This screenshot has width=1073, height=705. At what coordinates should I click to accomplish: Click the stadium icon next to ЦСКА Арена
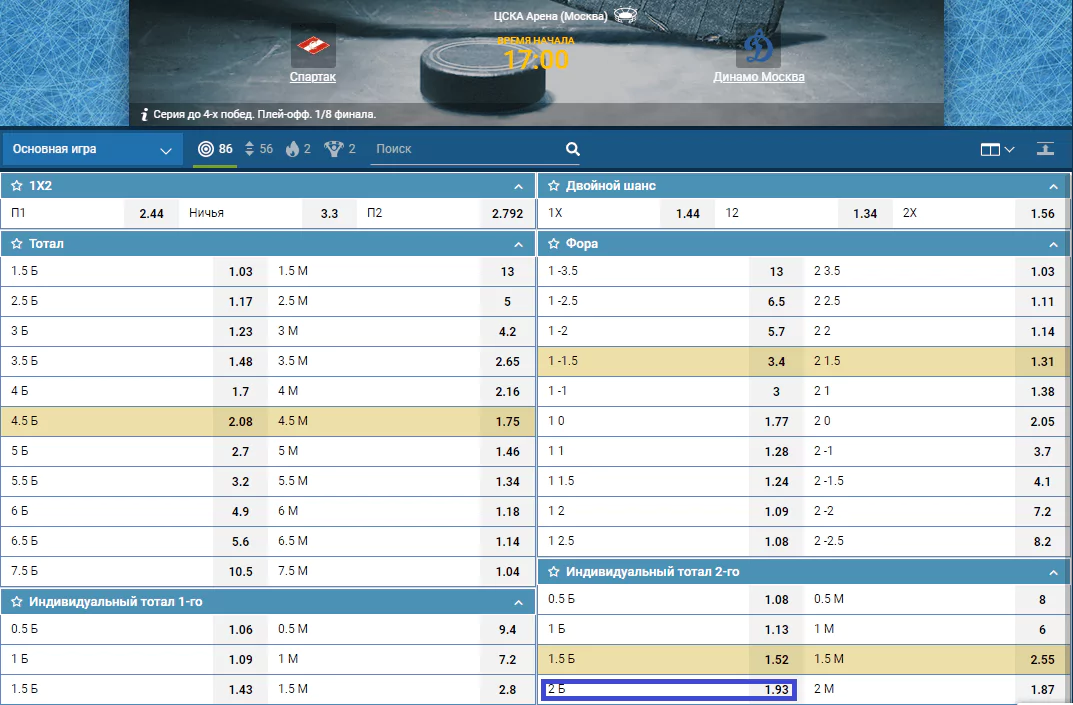(x=625, y=15)
